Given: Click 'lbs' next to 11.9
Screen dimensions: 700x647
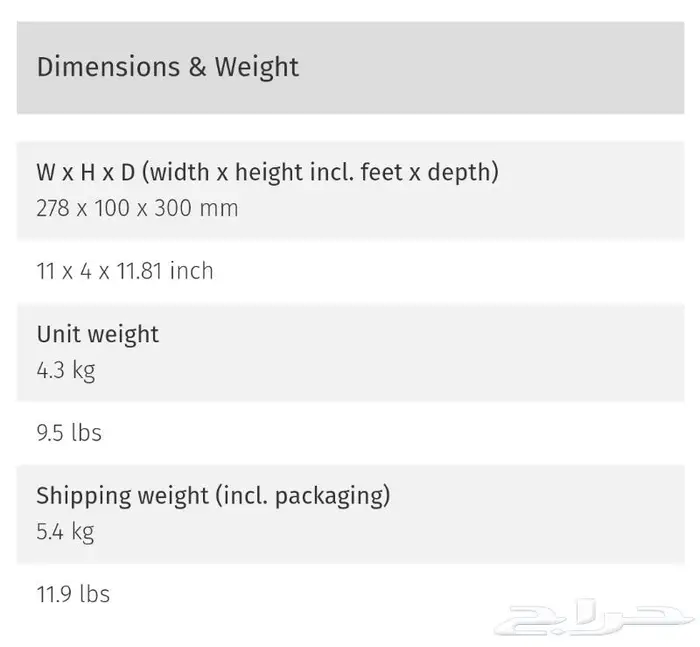Looking at the screenshot, I should pos(95,595).
